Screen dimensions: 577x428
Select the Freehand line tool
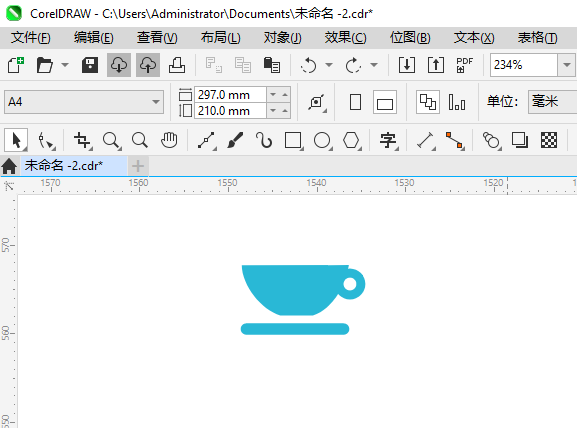pyautogui.click(x=206, y=141)
